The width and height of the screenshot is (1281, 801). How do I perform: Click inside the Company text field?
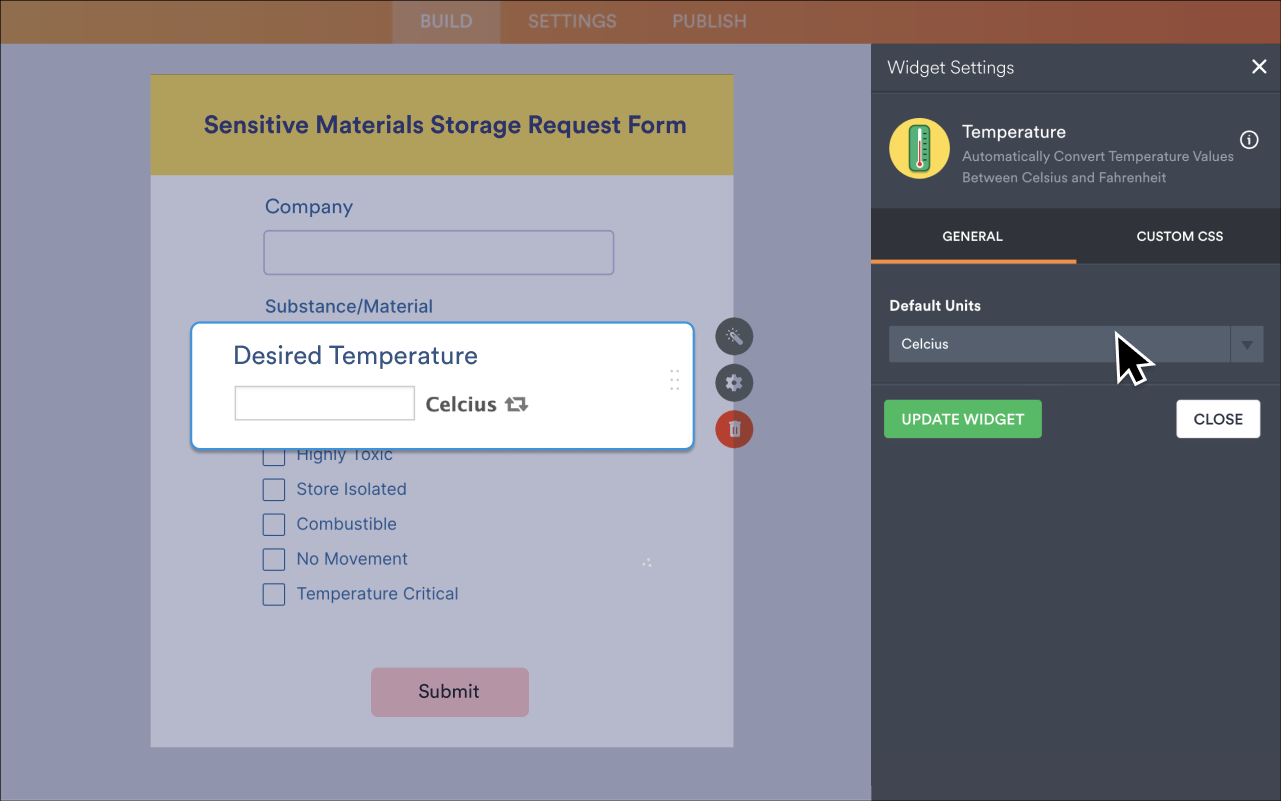click(438, 252)
